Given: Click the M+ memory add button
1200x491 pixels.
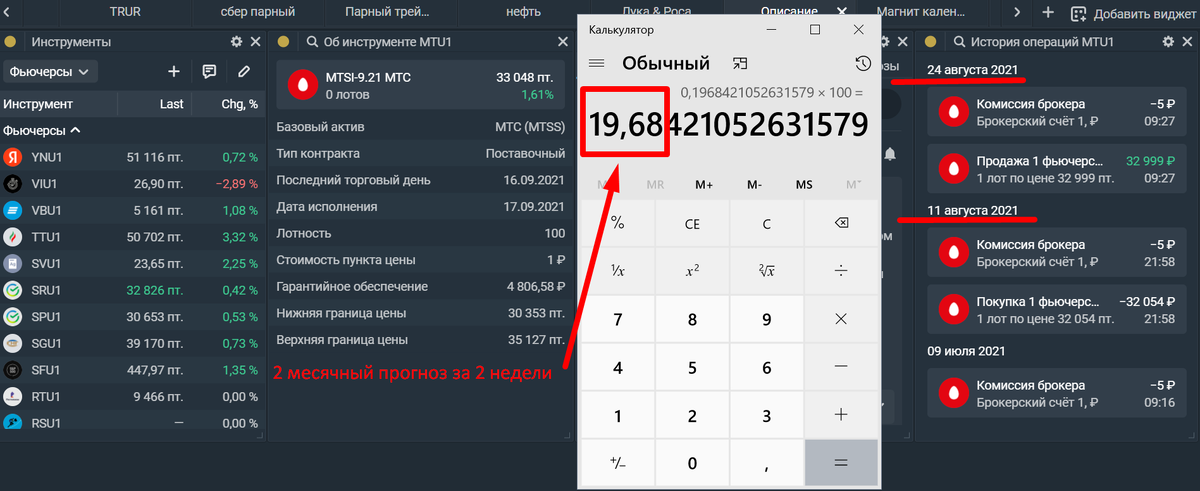Looking at the screenshot, I should click(x=704, y=185).
